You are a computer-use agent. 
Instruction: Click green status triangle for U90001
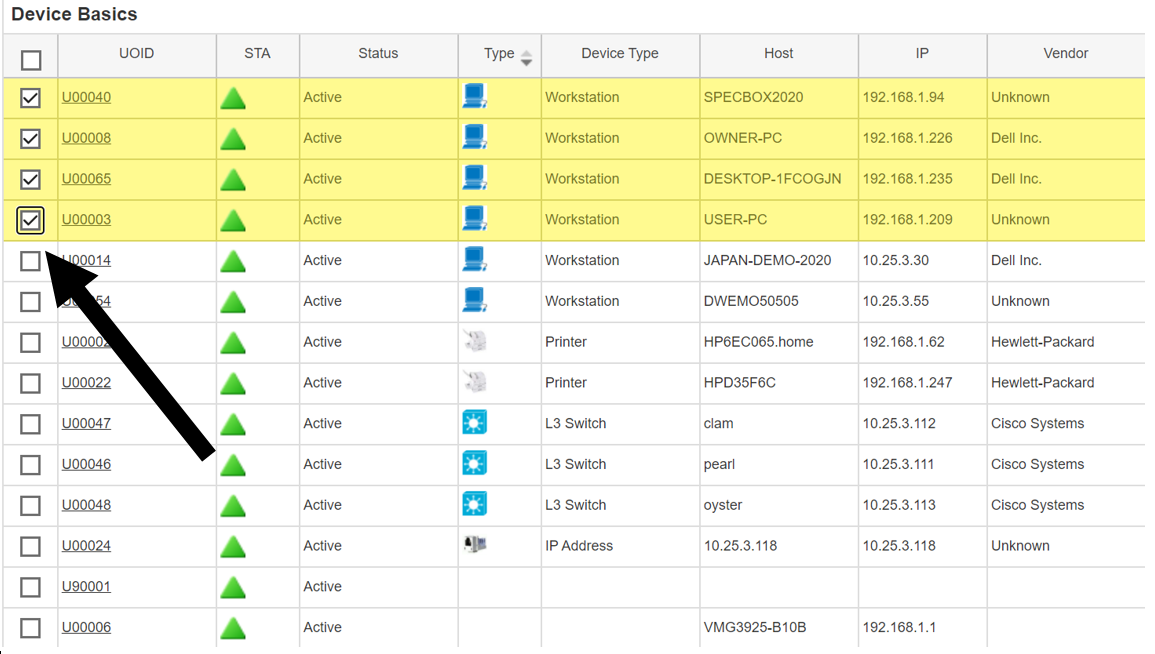(x=233, y=588)
